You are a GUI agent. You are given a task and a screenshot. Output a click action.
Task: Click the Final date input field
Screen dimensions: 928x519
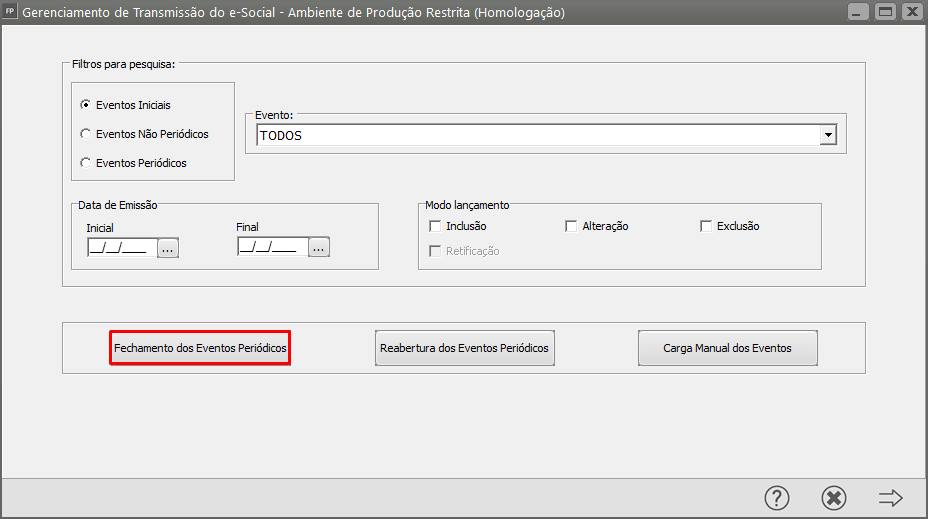[x=271, y=247]
